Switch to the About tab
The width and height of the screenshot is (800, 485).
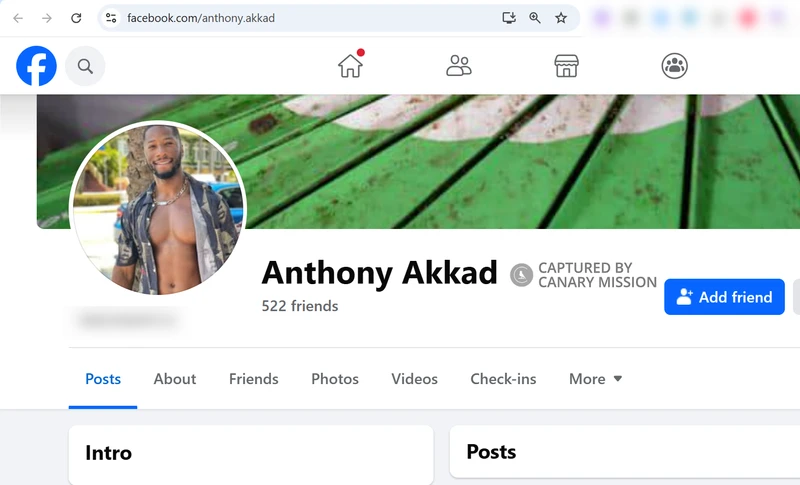coord(174,379)
